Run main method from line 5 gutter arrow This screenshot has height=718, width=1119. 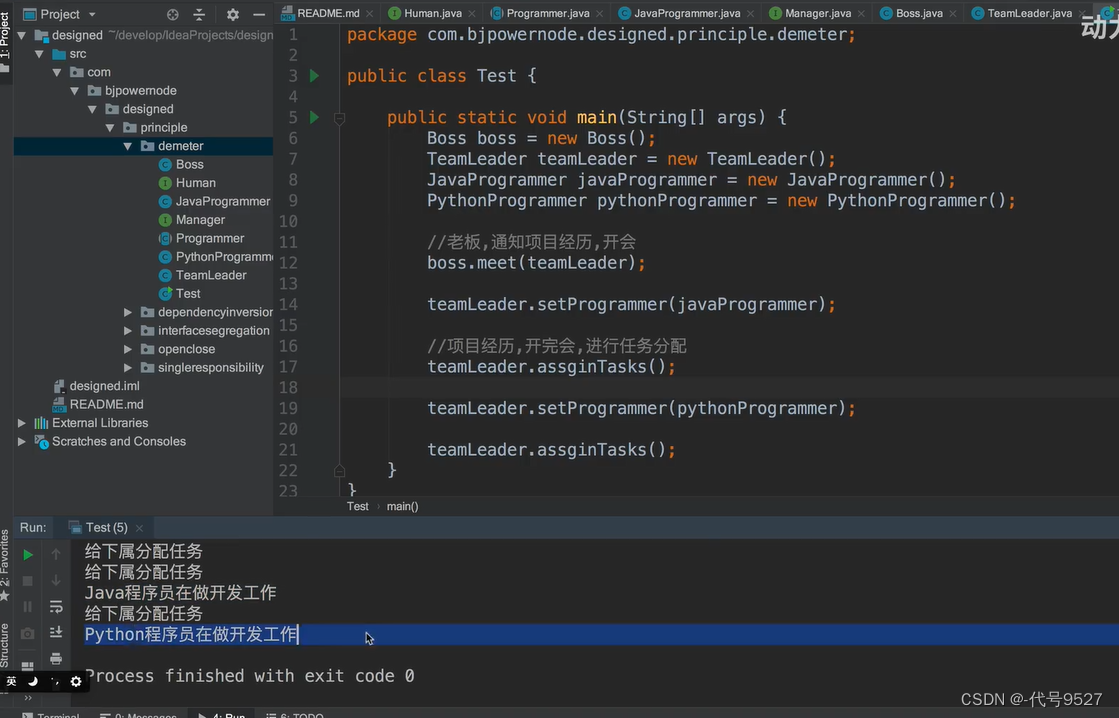point(314,117)
